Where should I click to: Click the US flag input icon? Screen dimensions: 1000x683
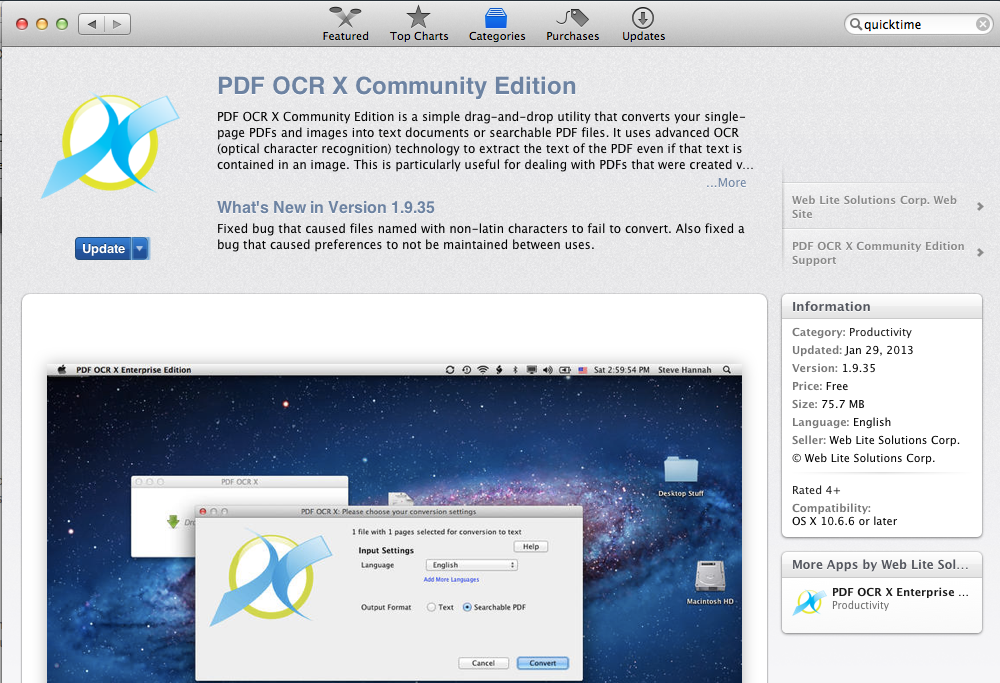tap(582, 370)
